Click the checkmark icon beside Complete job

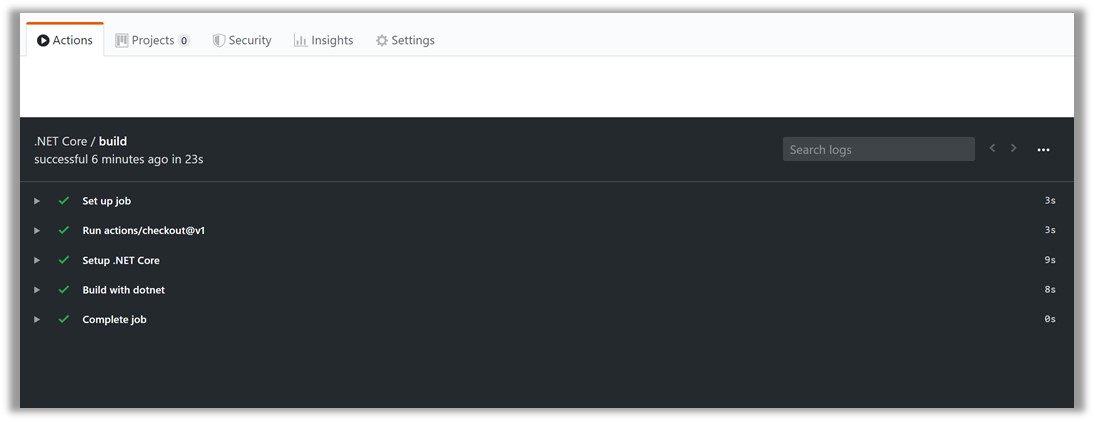(64, 320)
